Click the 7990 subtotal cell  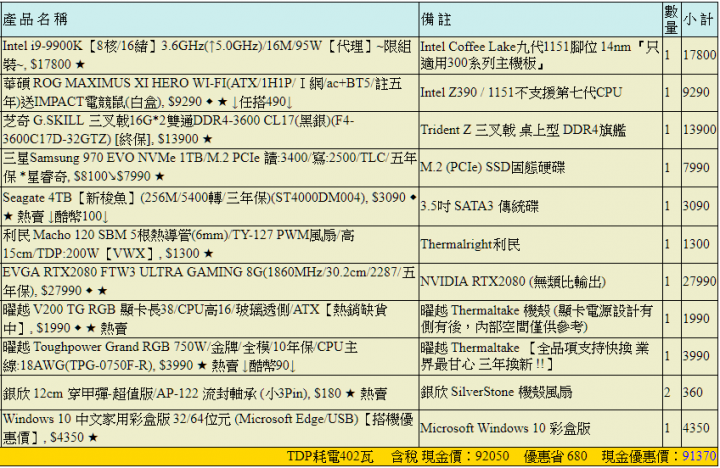click(699, 167)
